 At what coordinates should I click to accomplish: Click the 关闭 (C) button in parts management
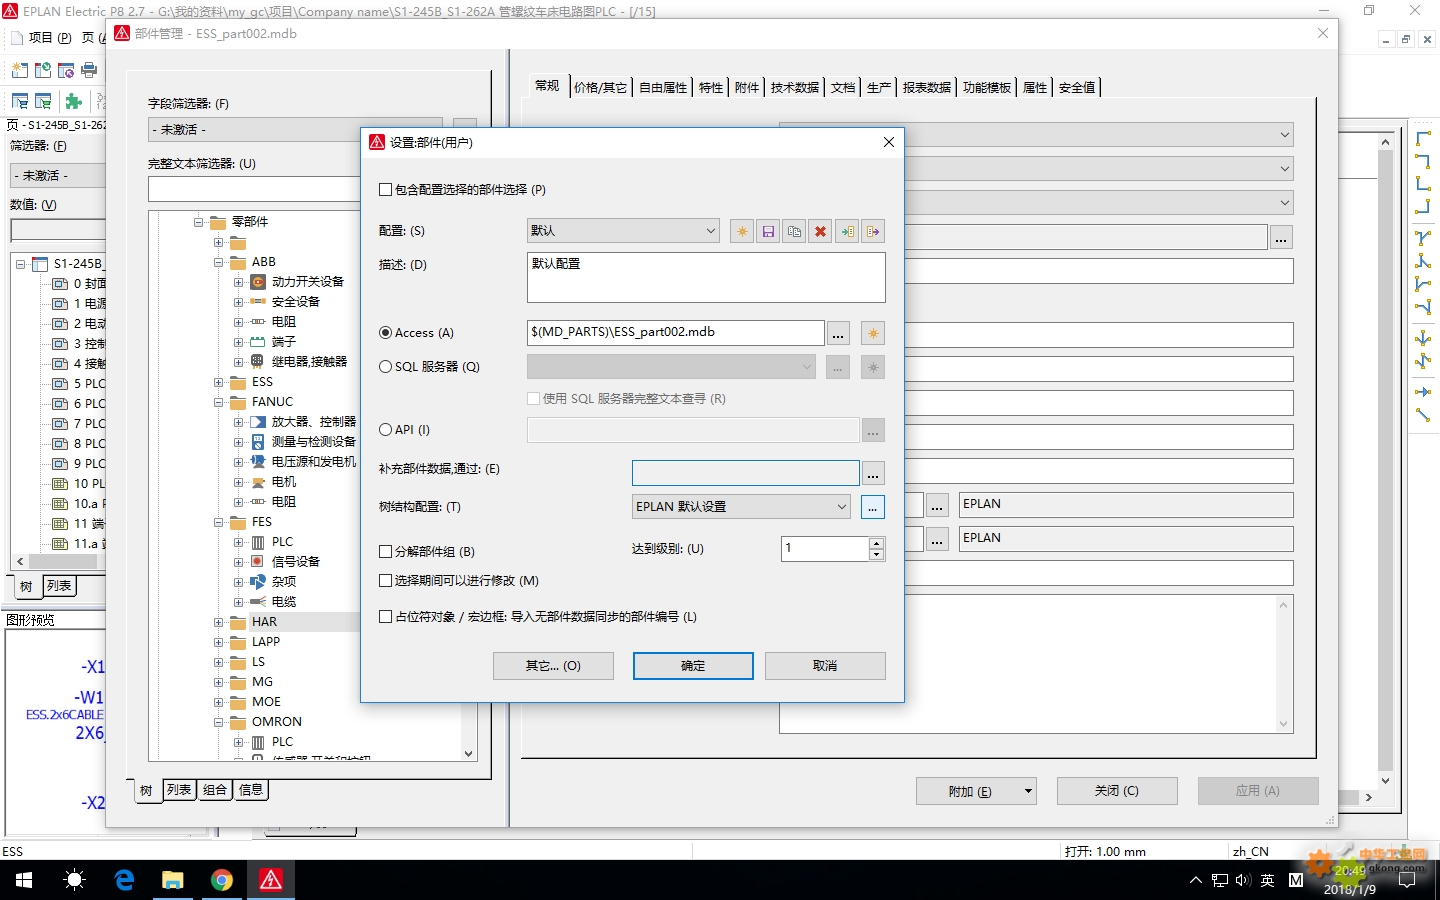point(1117,791)
